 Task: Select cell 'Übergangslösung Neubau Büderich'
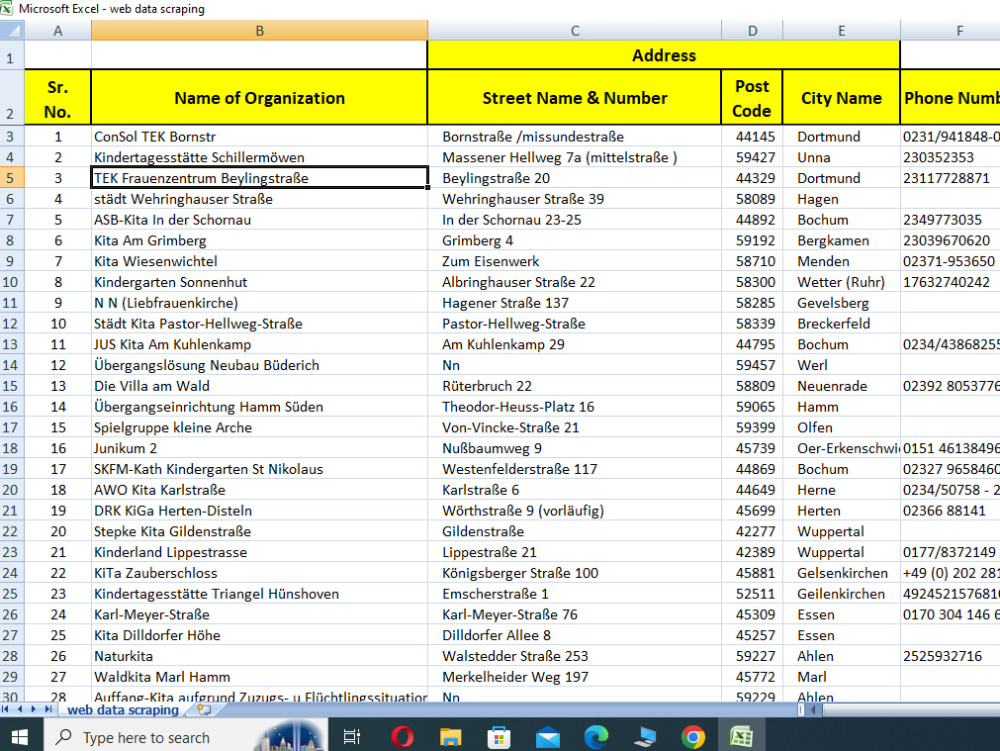point(259,365)
